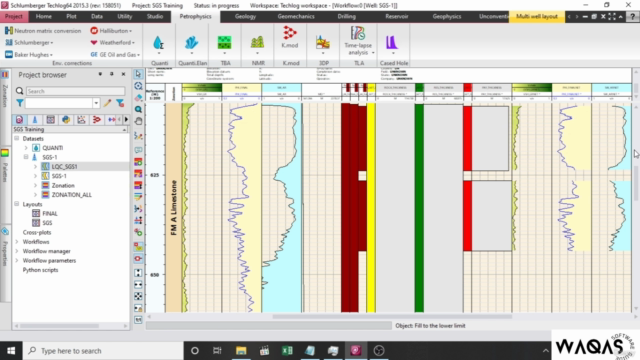
Task: Select the hand pan tool
Action: tap(138, 121)
